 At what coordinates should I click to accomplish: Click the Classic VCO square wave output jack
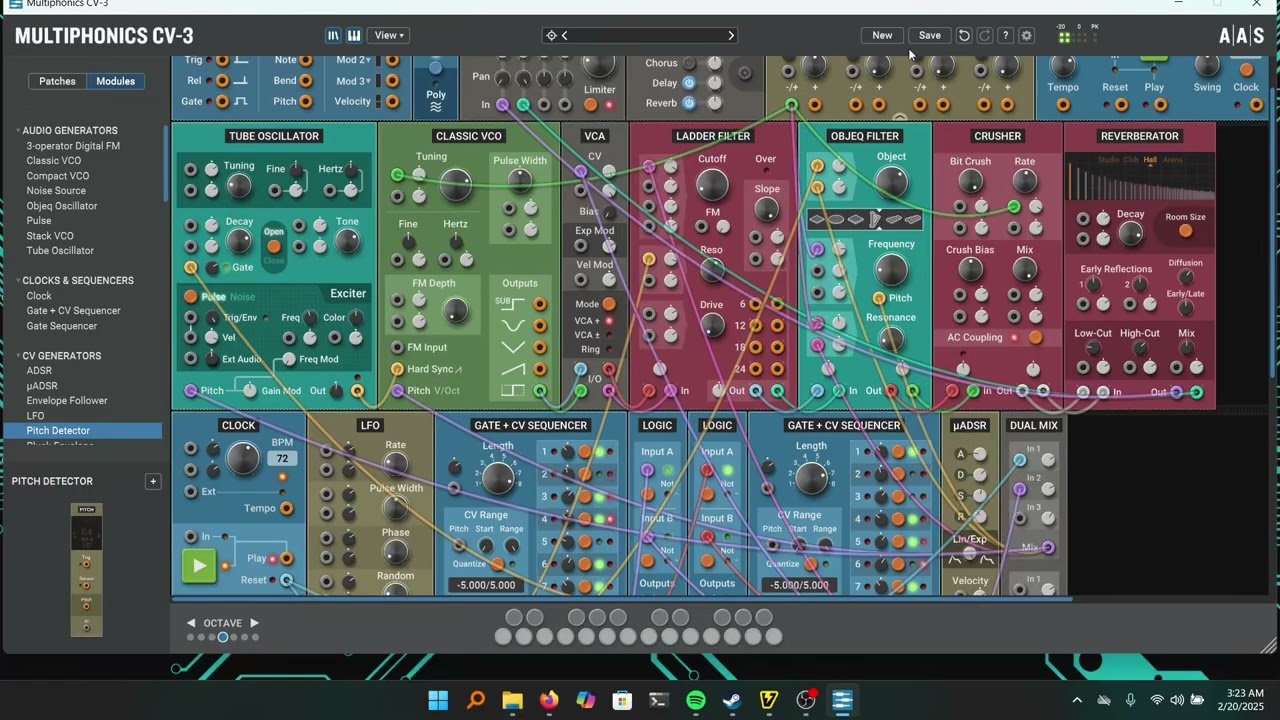(540, 391)
